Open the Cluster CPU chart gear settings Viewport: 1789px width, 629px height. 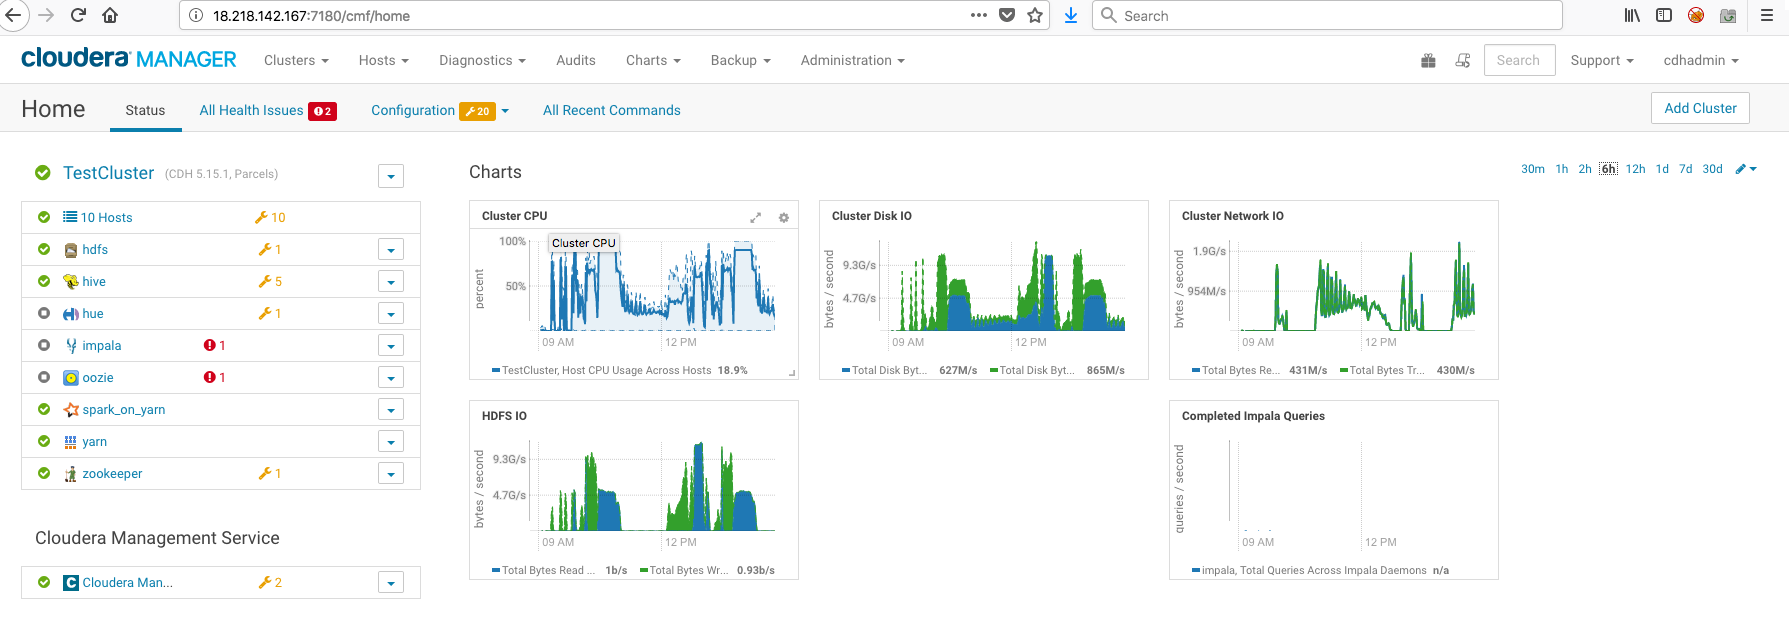coord(784,217)
